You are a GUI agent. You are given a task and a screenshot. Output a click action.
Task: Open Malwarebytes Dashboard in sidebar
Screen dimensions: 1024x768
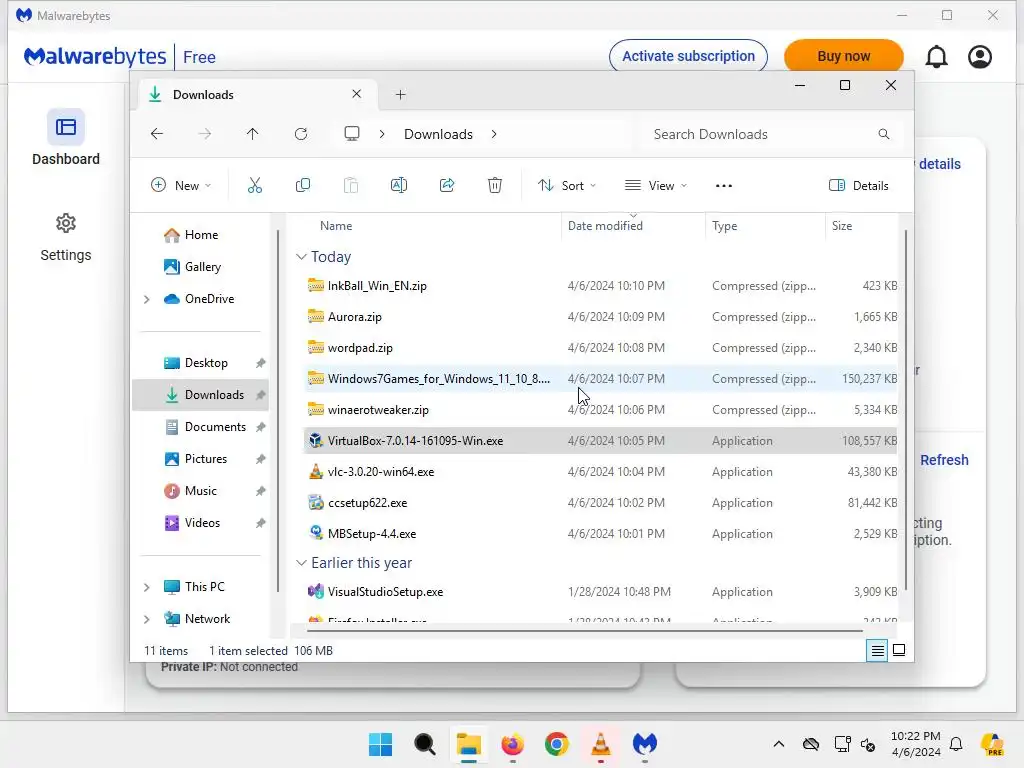[66, 138]
